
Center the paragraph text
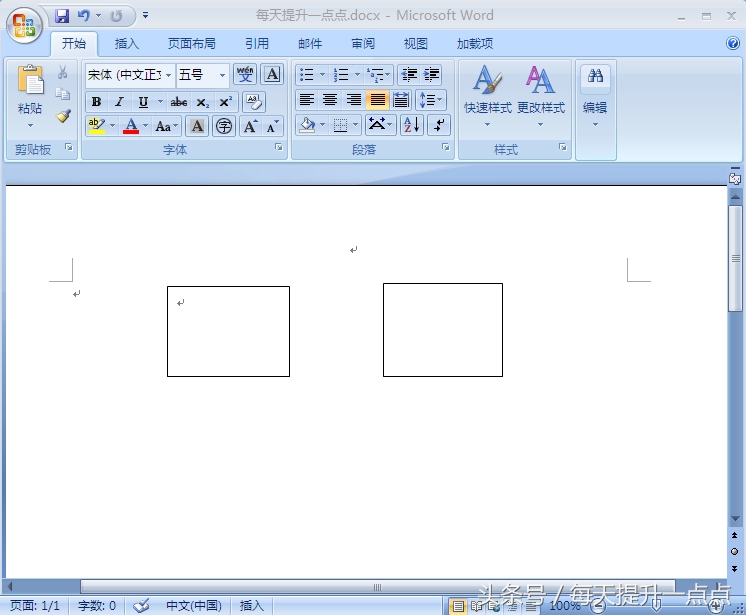pos(330,100)
